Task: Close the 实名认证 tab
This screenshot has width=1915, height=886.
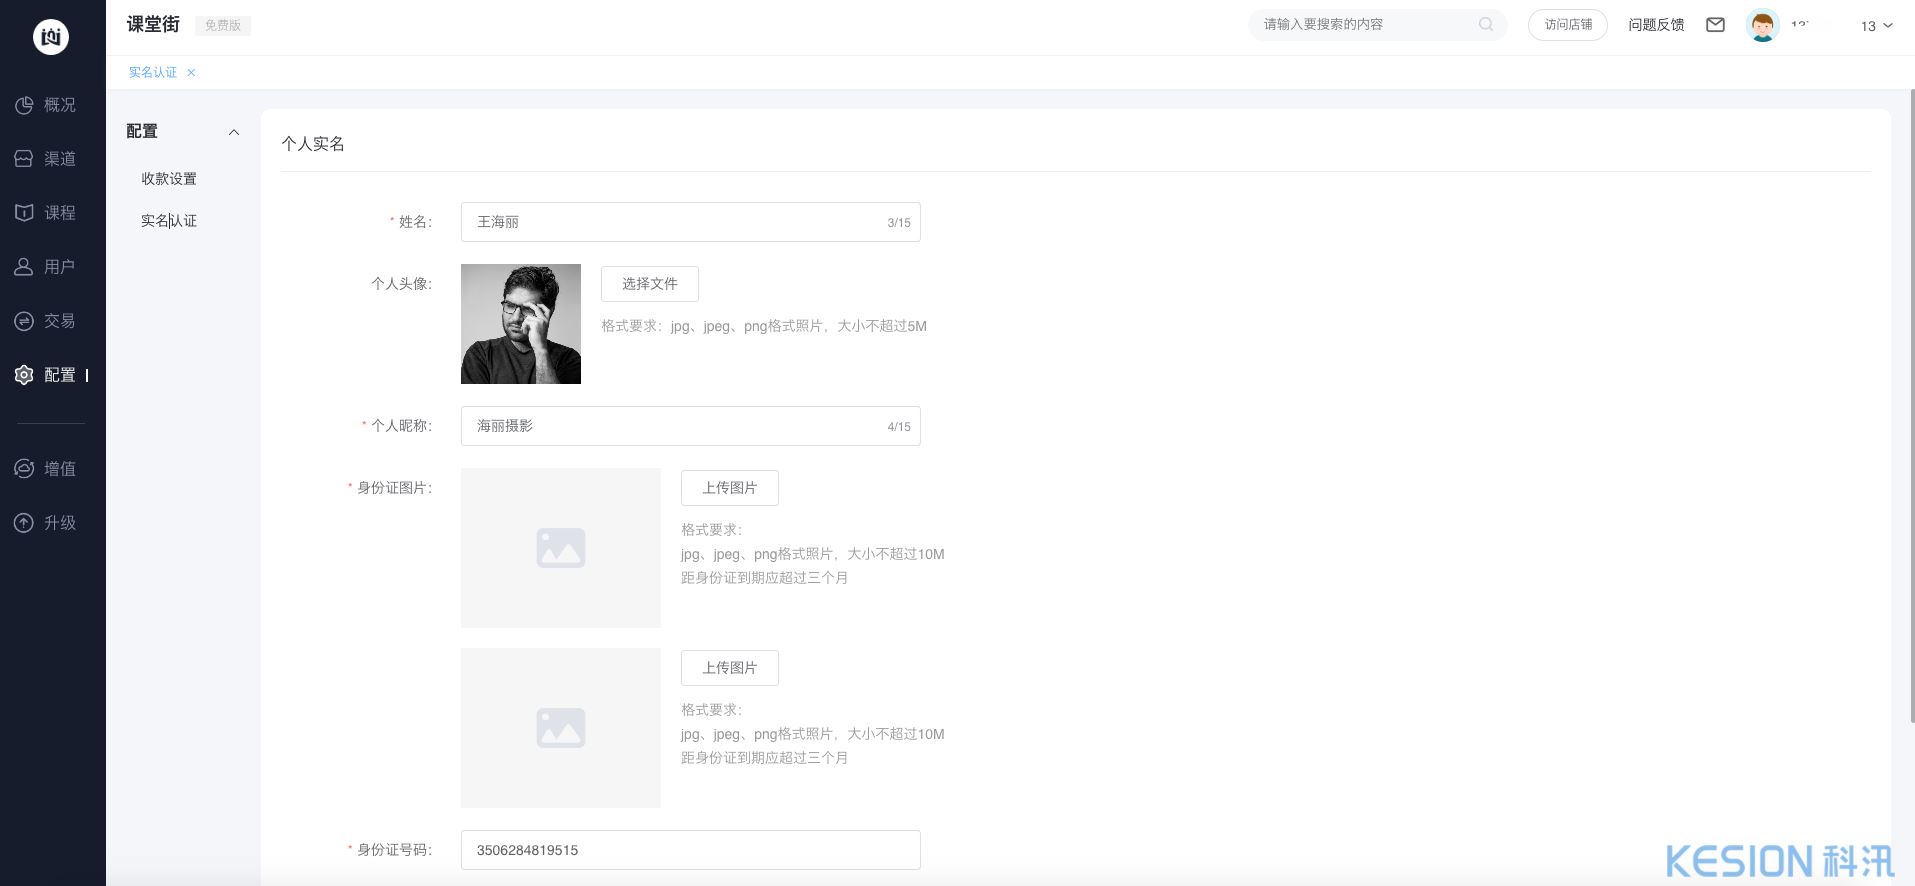Action: pyautogui.click(x=191, y=72)
